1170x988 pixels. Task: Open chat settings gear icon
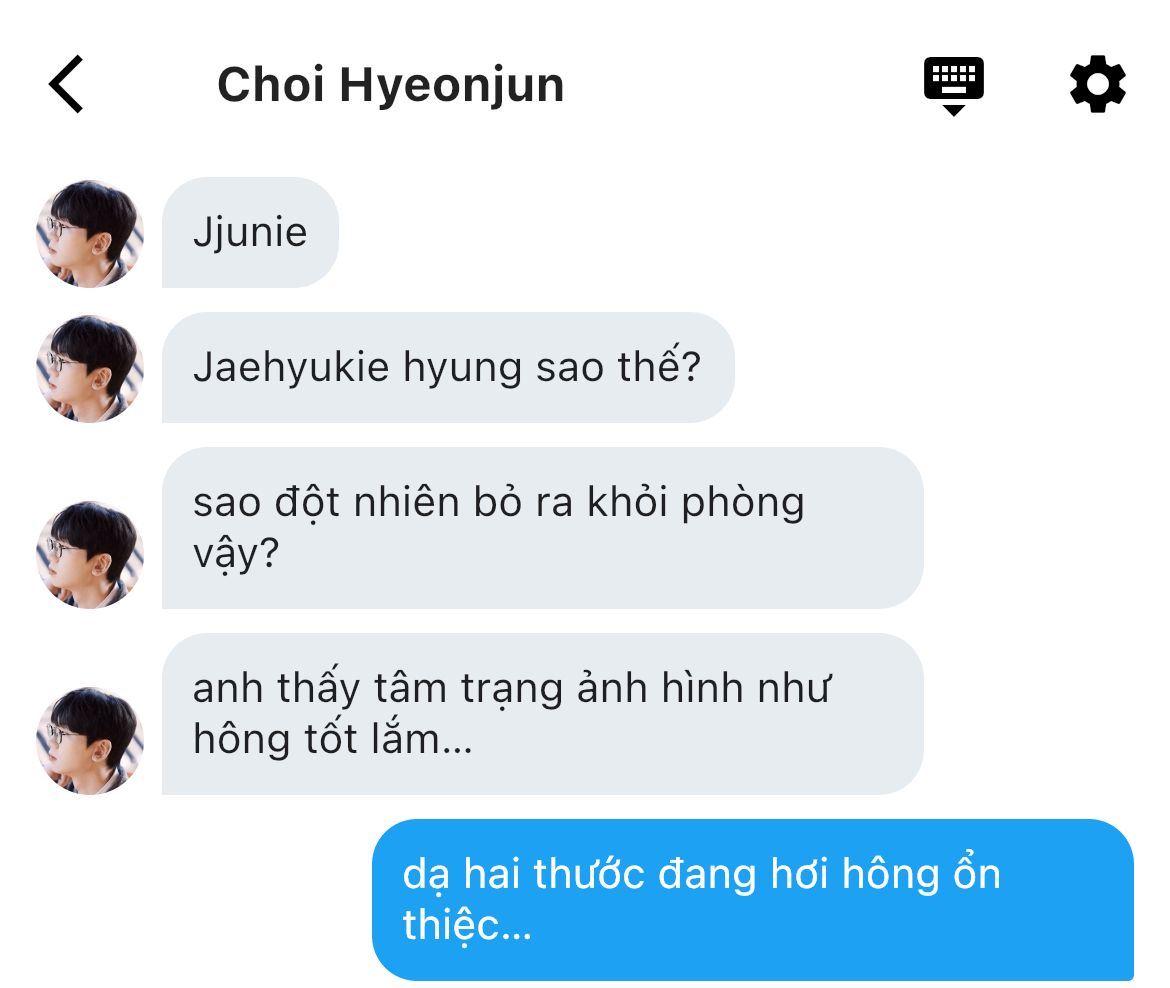[1097, 84]
